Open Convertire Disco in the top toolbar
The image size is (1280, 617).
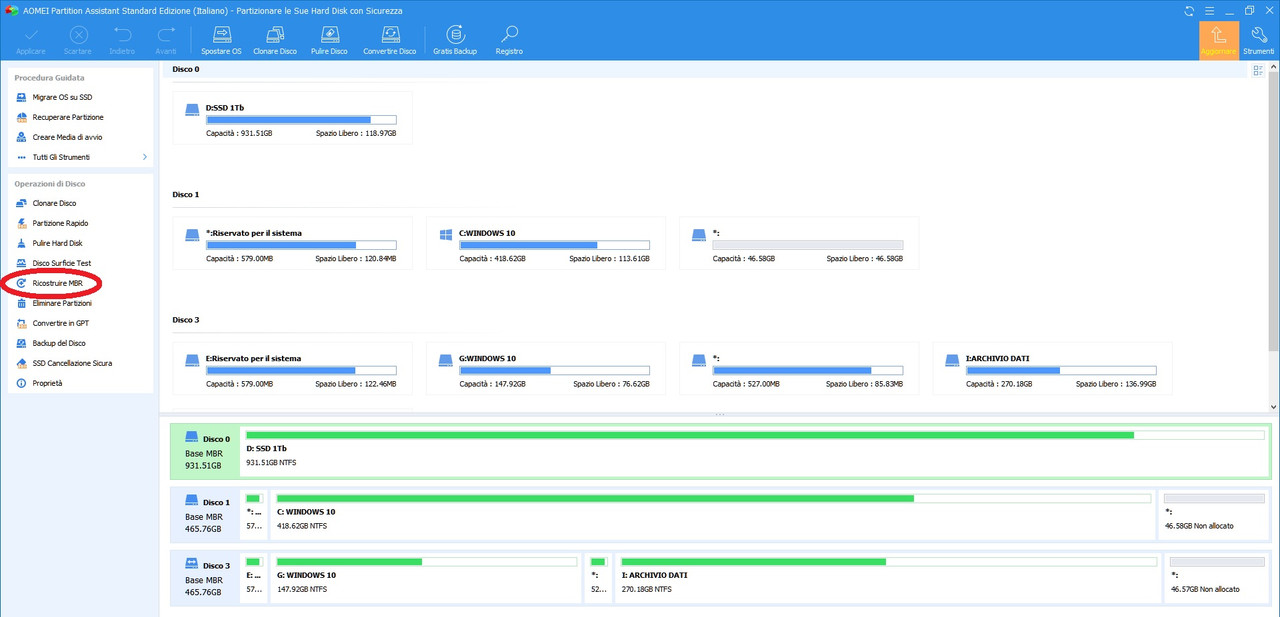tap(389, 40)
